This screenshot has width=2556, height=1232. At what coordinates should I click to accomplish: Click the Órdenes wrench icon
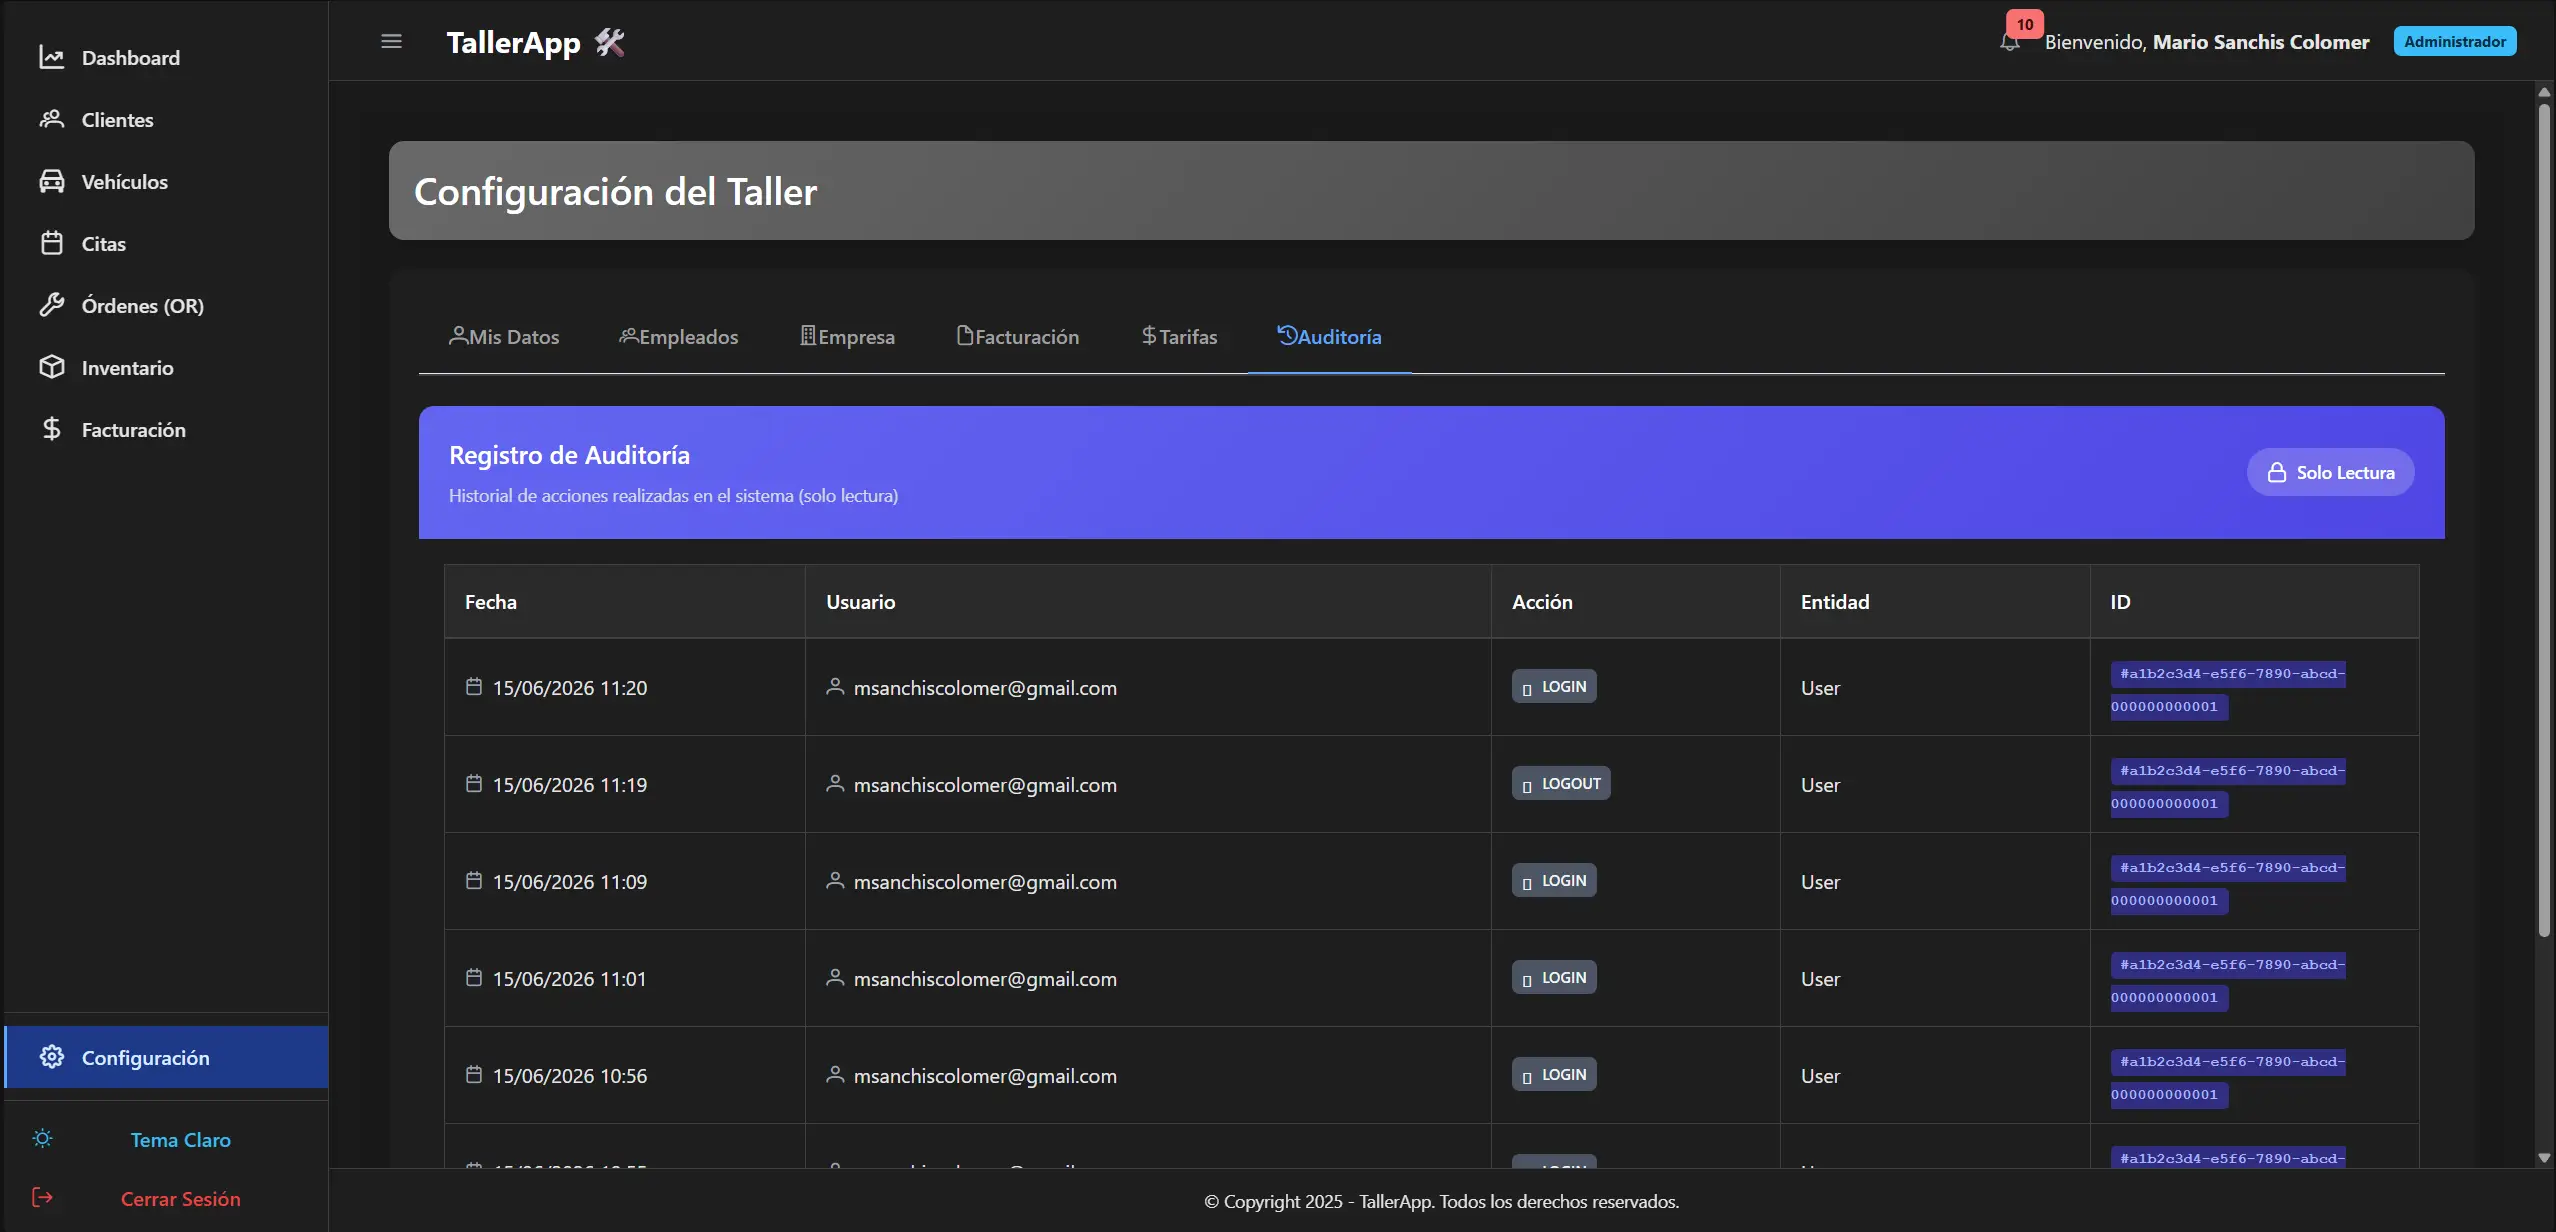coord(52,305)
